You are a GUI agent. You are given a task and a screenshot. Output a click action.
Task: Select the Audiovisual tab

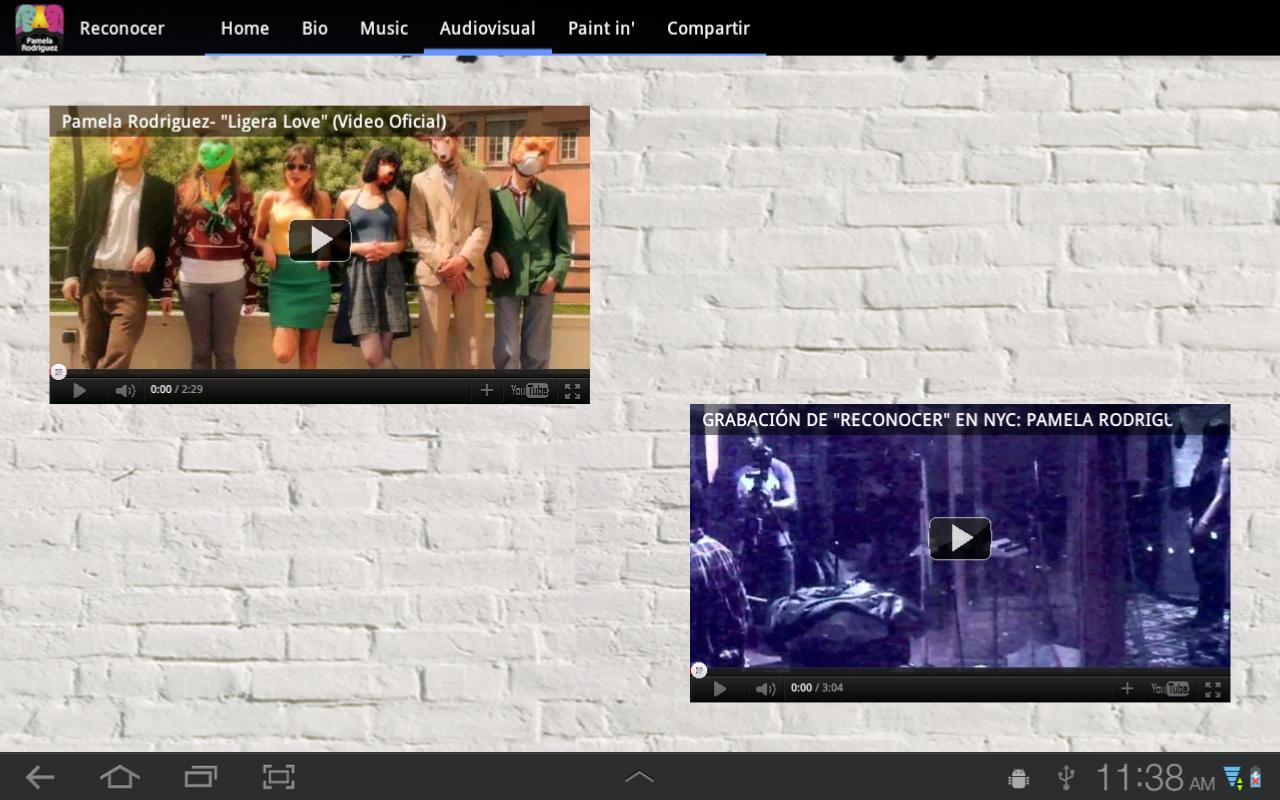(x=488, y=28)
